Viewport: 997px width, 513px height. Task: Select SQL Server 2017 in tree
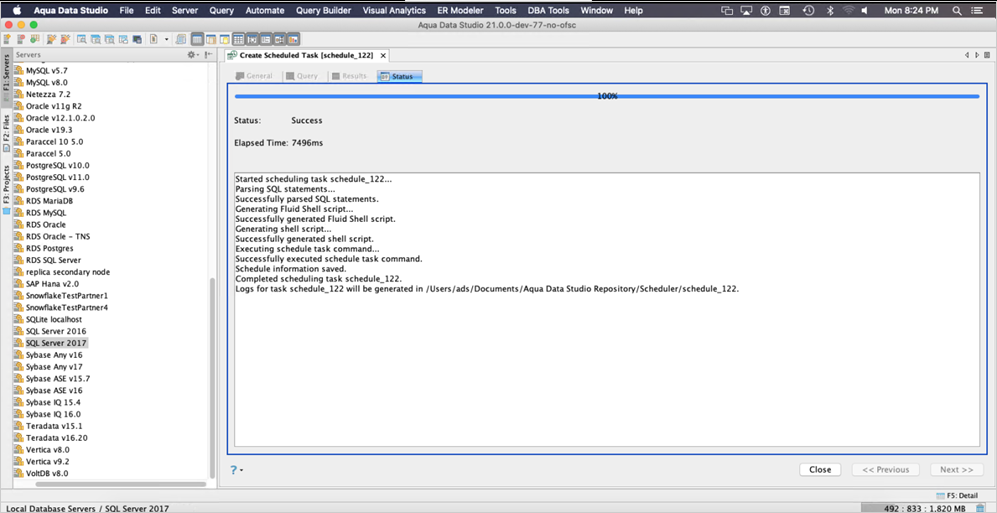[x=56, y=343]
